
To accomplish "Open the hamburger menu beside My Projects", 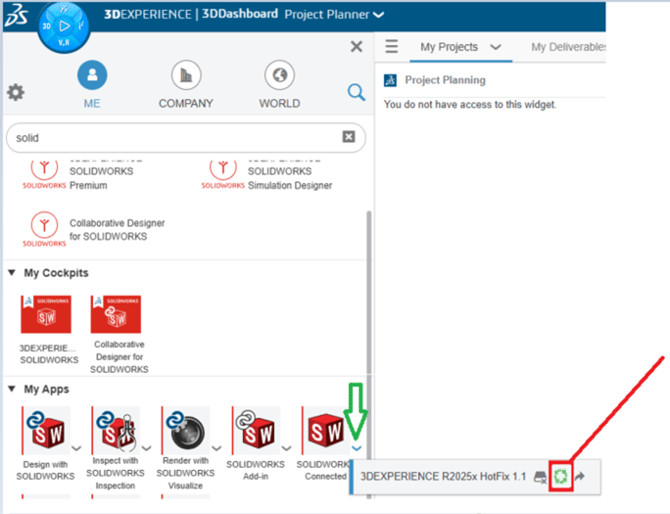I will (392, 46).
